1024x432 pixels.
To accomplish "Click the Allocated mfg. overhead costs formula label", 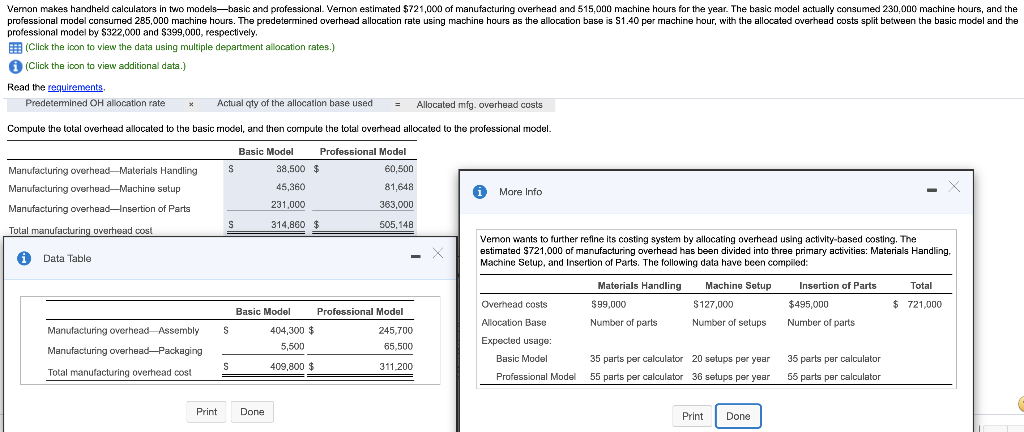I will pyautogui.click(x=479, y=104).
